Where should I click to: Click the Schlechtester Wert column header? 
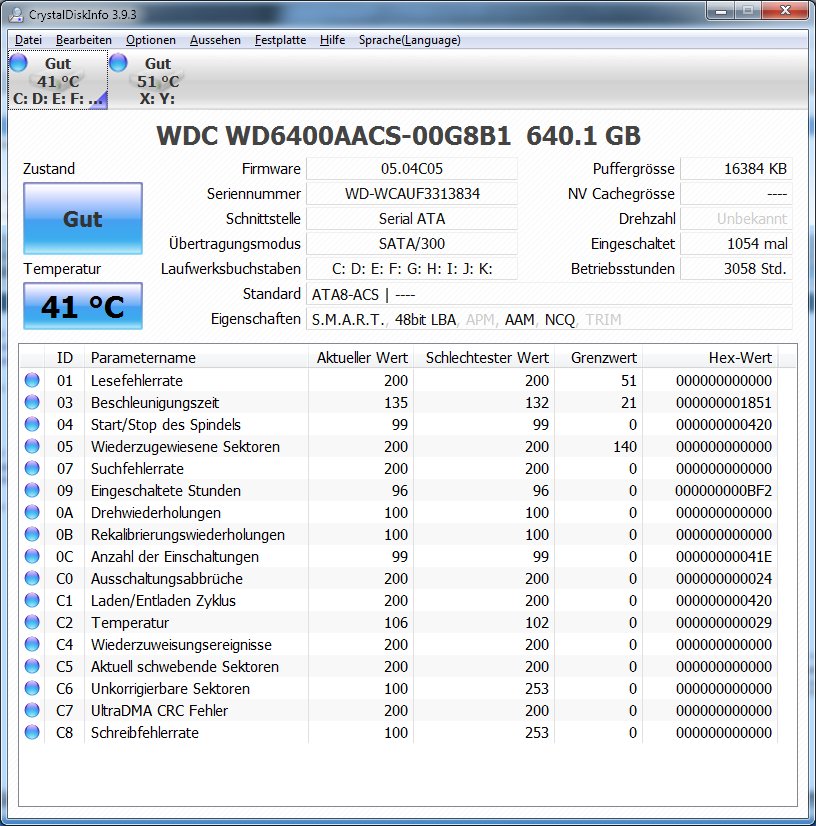[484, 358]
